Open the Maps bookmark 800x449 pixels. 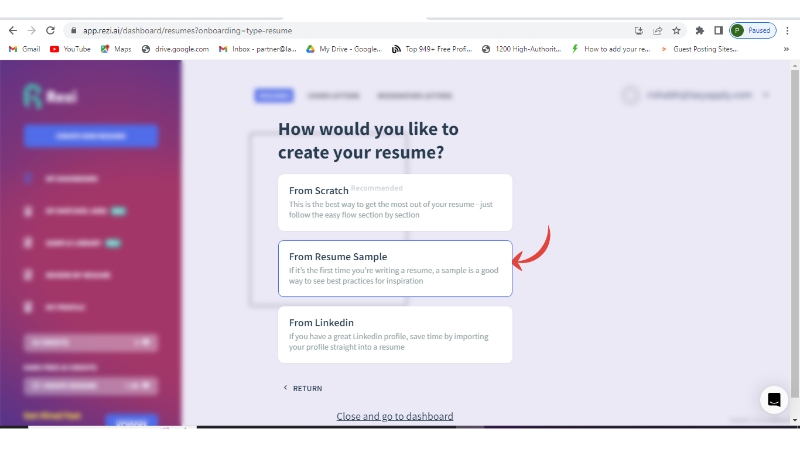coord(116,48)
